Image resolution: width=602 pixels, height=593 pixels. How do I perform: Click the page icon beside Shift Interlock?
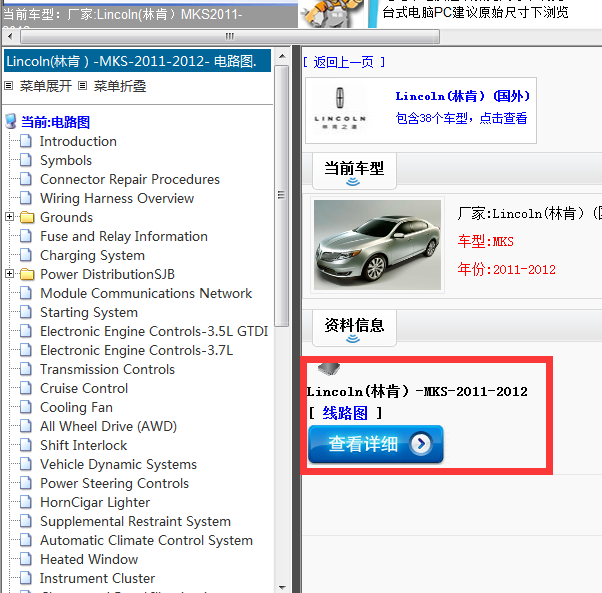(26, 445)
